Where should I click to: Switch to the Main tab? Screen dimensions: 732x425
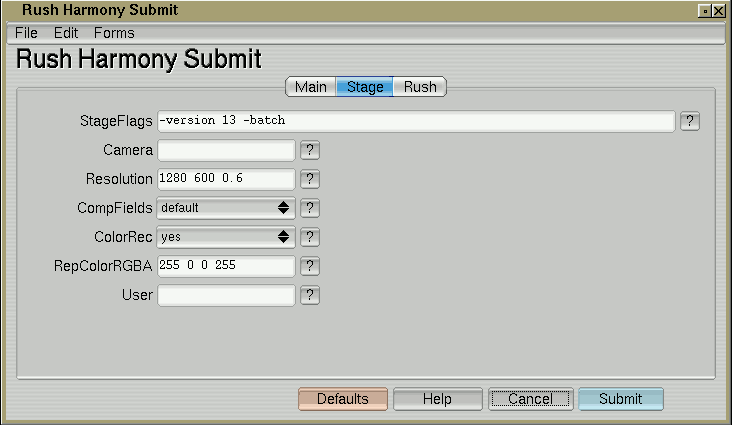310,87
